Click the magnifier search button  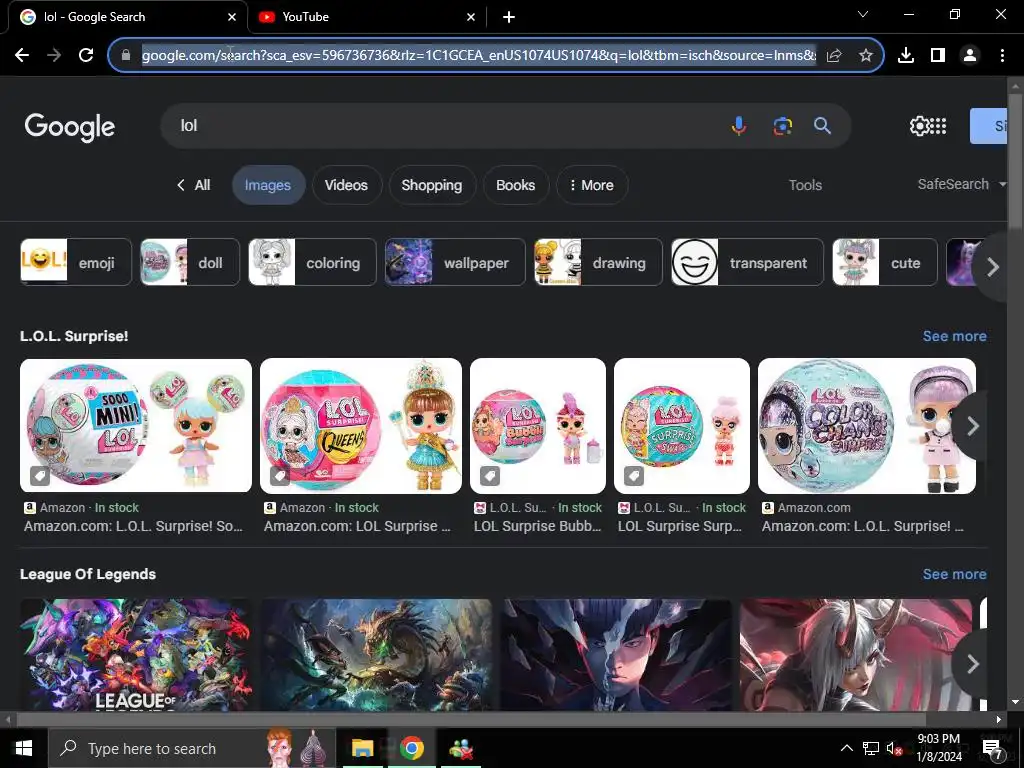(x=822, y=125)
